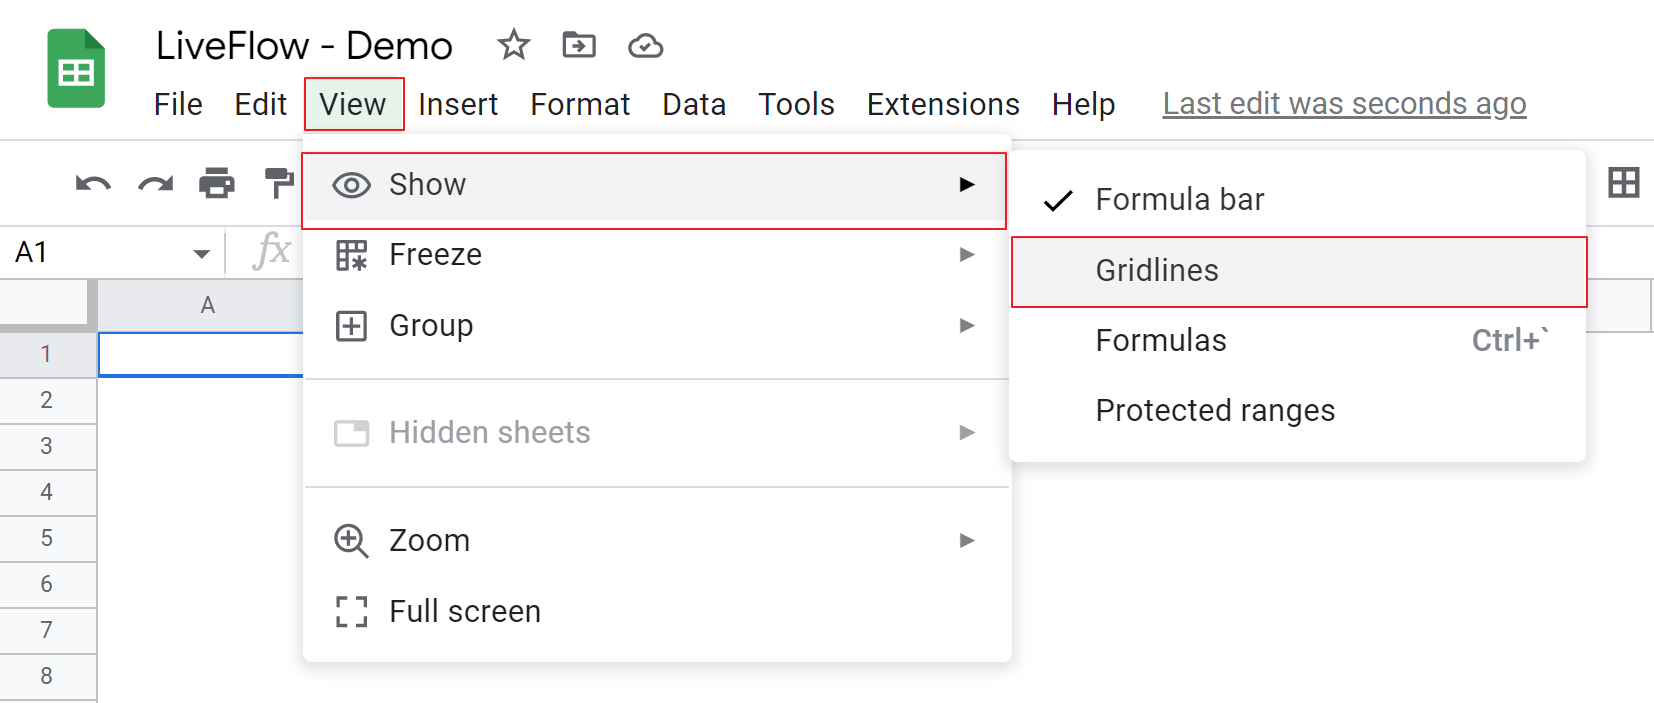Viewport: 1654px width, 703px height.
Task: Toggle Formulas view
Action: click(x=1161, y=340)
